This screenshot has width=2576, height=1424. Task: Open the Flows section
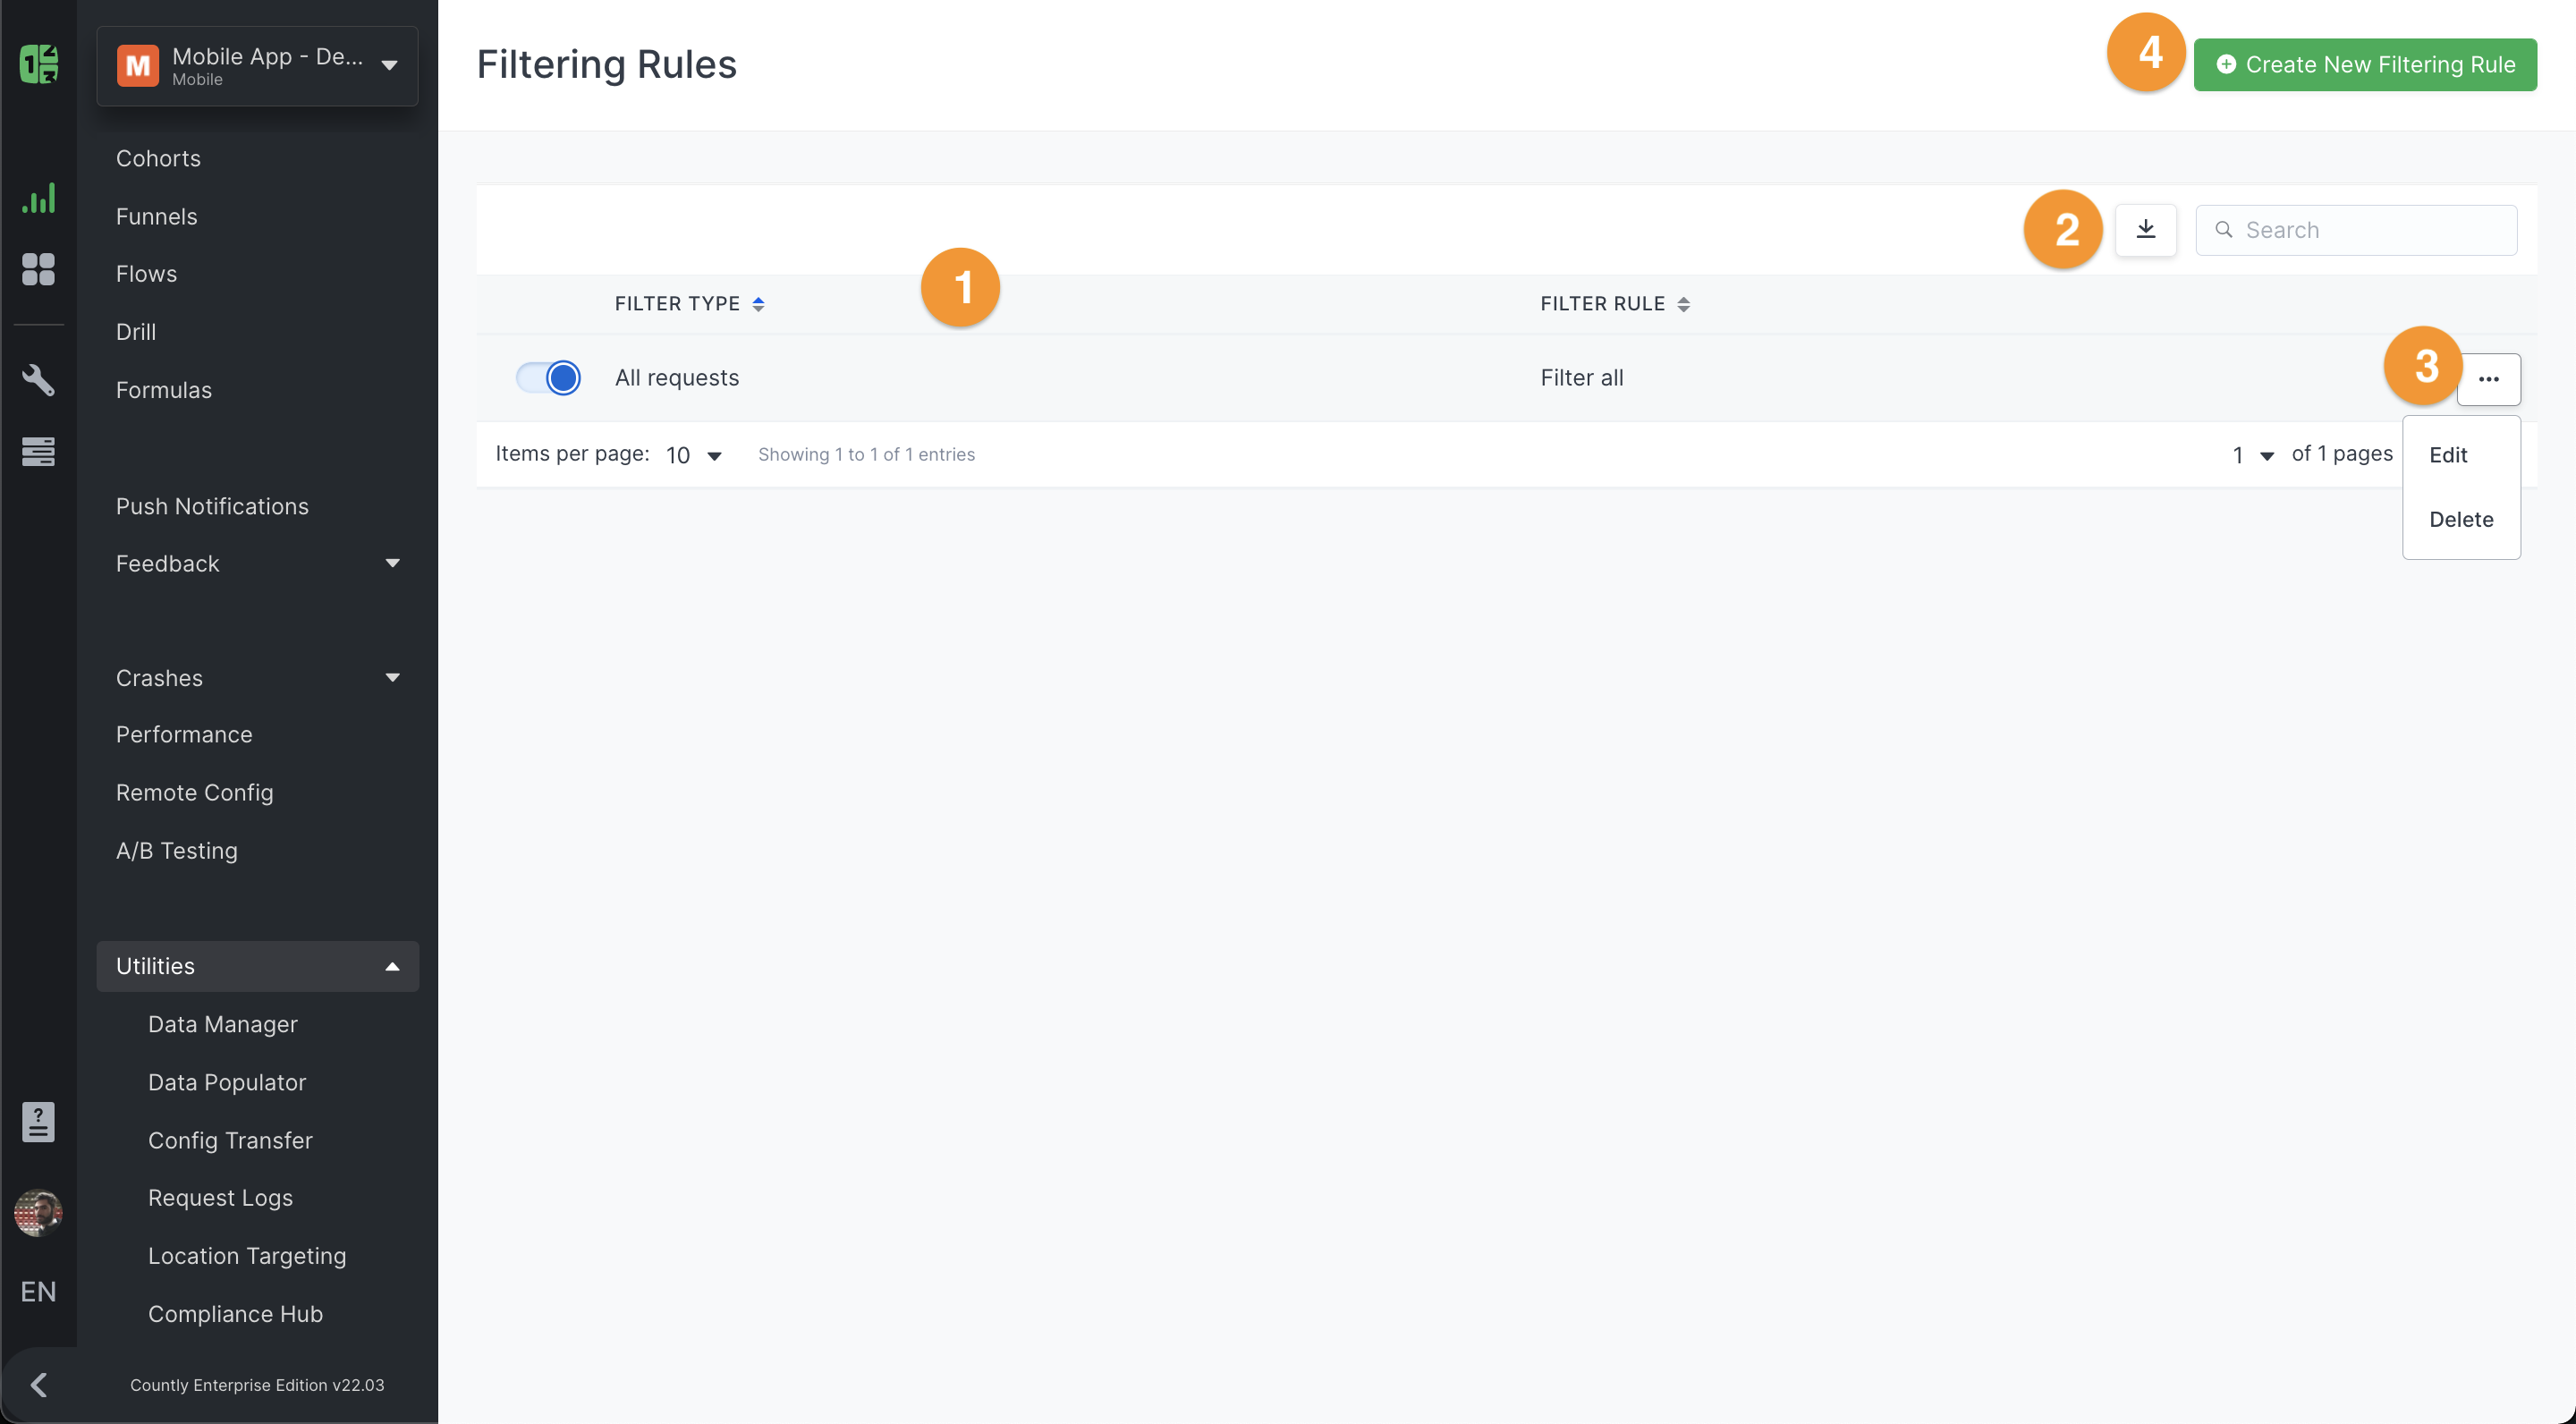[x=146, y=274]
